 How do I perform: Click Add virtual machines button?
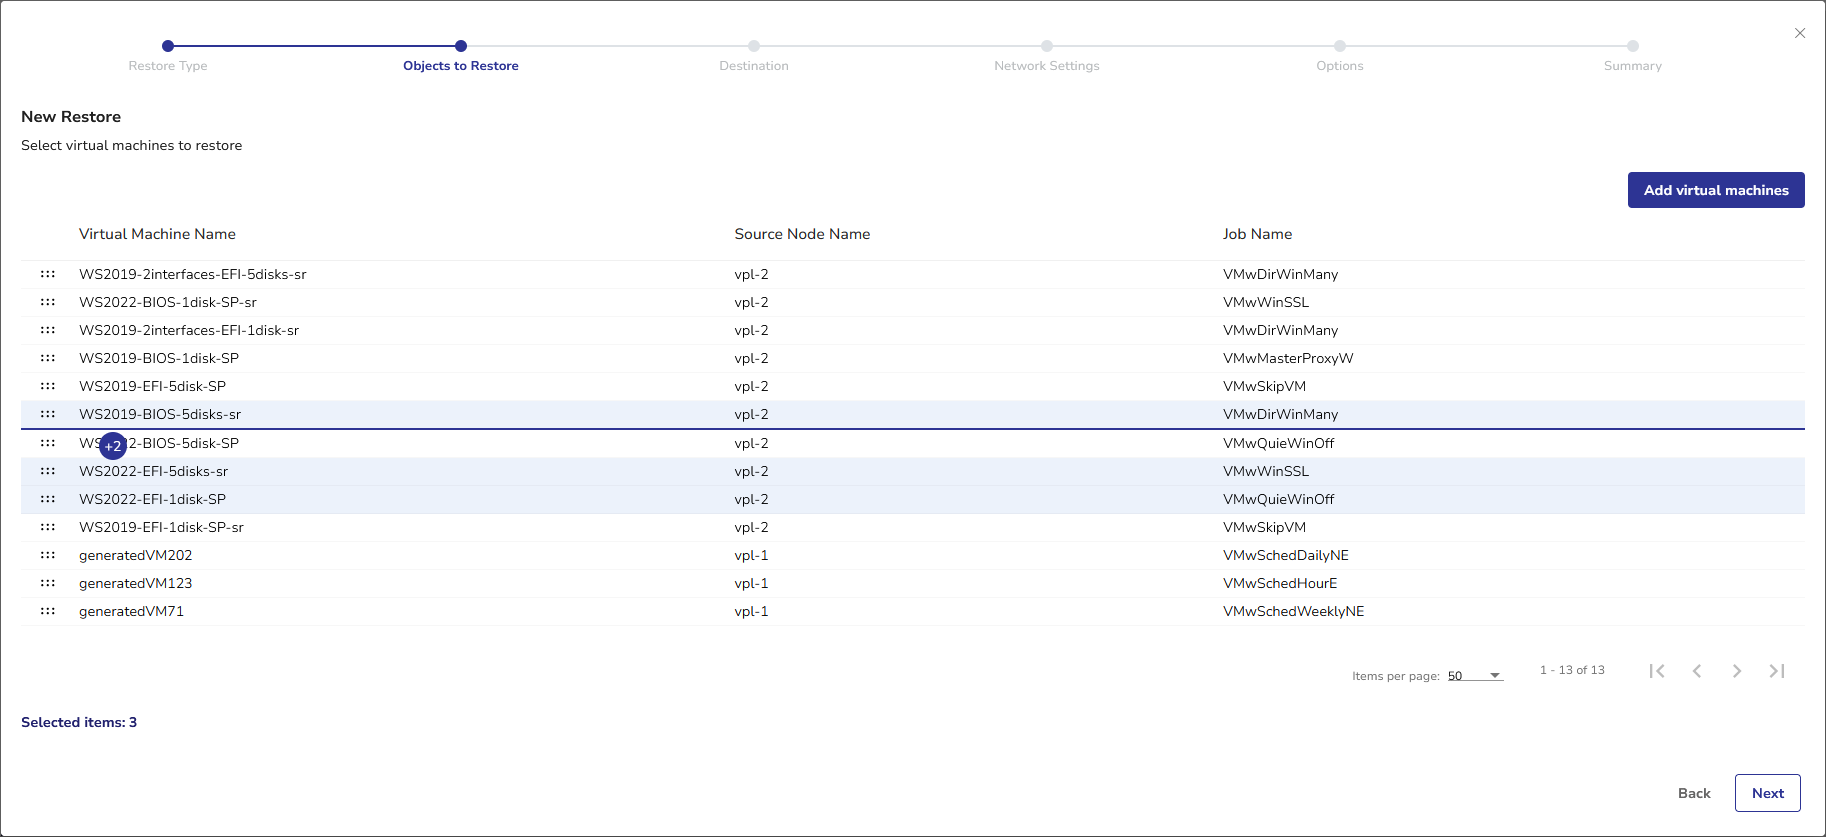point(1715,190)
